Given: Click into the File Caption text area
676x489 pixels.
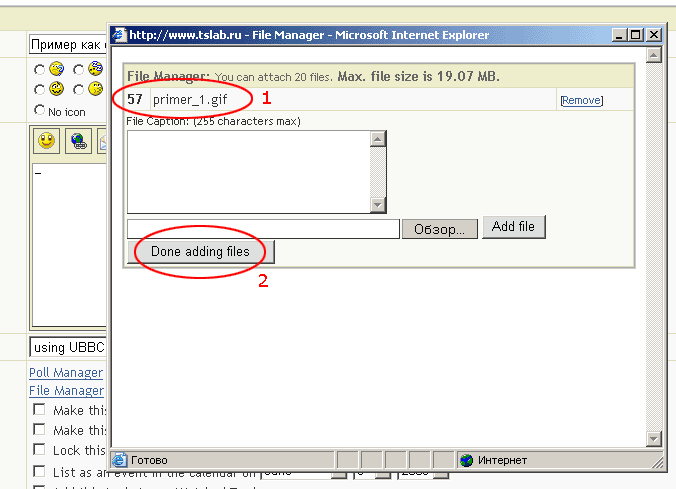Looking at the screenshot, I should (249, 172).
